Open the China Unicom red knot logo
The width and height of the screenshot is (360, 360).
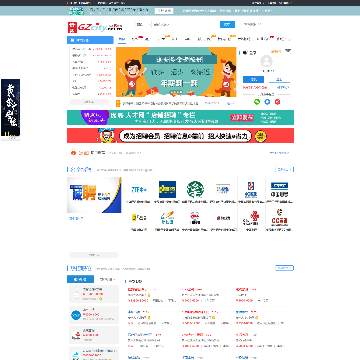(x=251, y=218)
